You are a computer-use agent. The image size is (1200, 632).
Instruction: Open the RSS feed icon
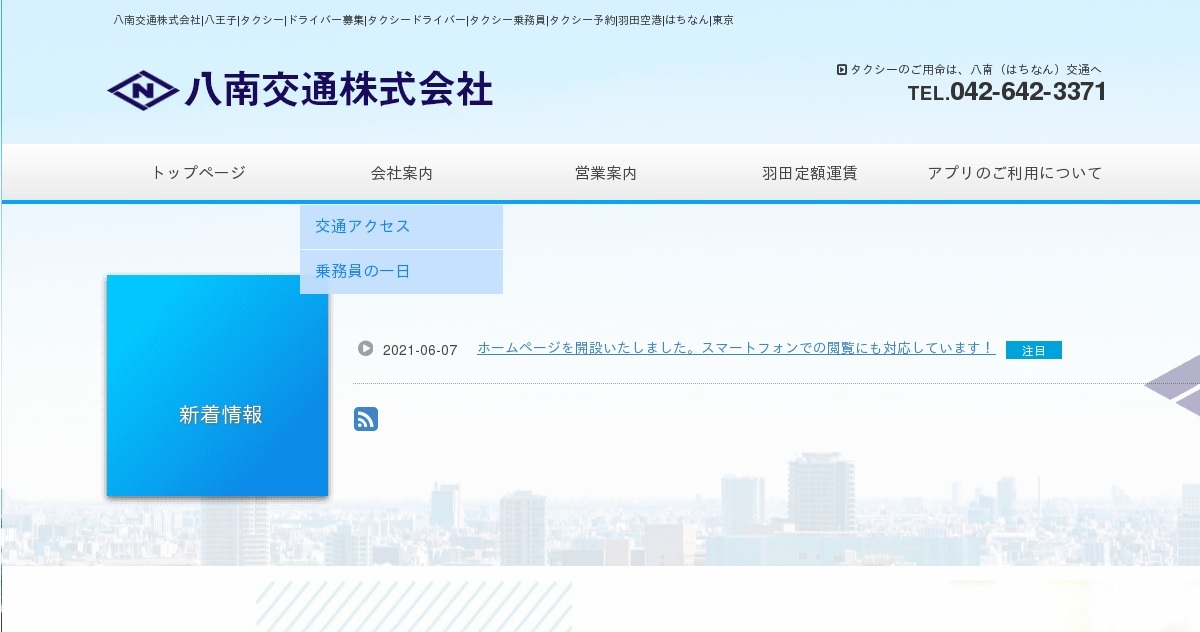click(x=366, y=419)
